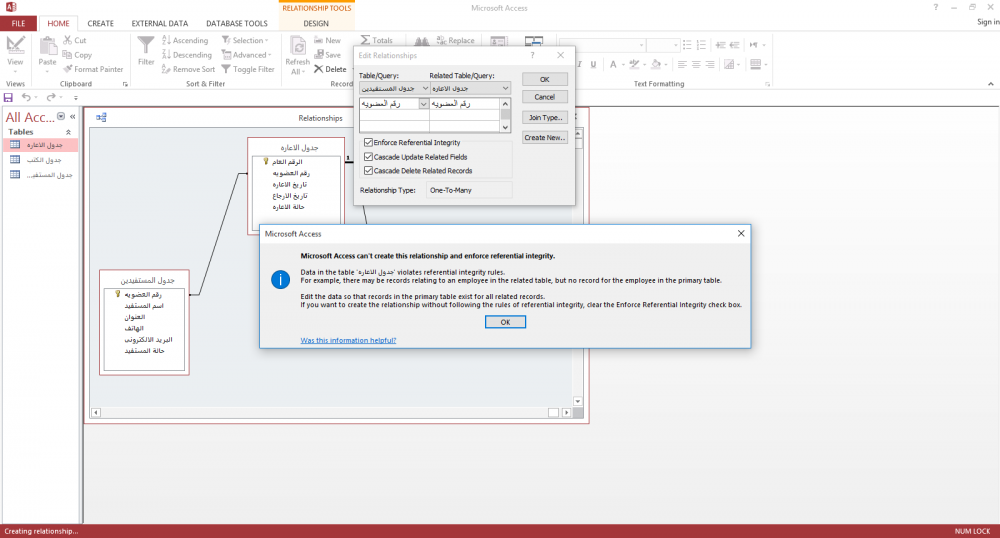The image size is (1000, 538).
Task: Switch to the HOME ribbon tab
Action: click(x=58, y=24)
